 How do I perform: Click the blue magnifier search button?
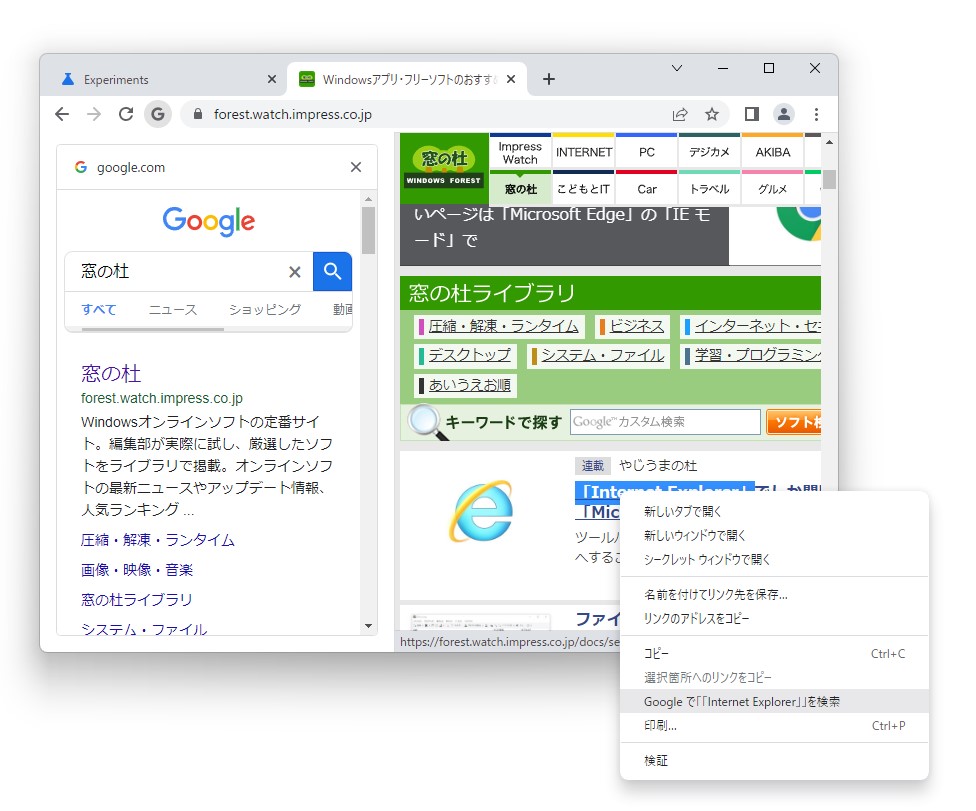(332, 271)
